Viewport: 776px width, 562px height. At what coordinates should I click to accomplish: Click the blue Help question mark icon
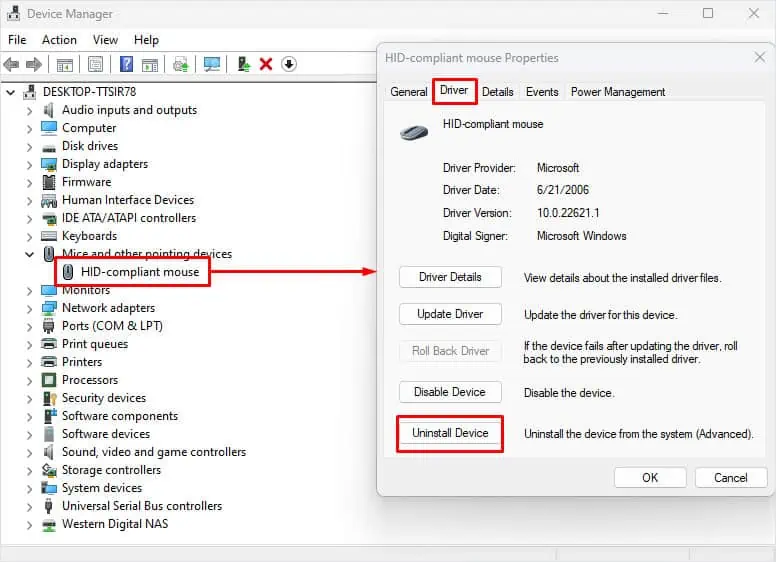(127, 64)
